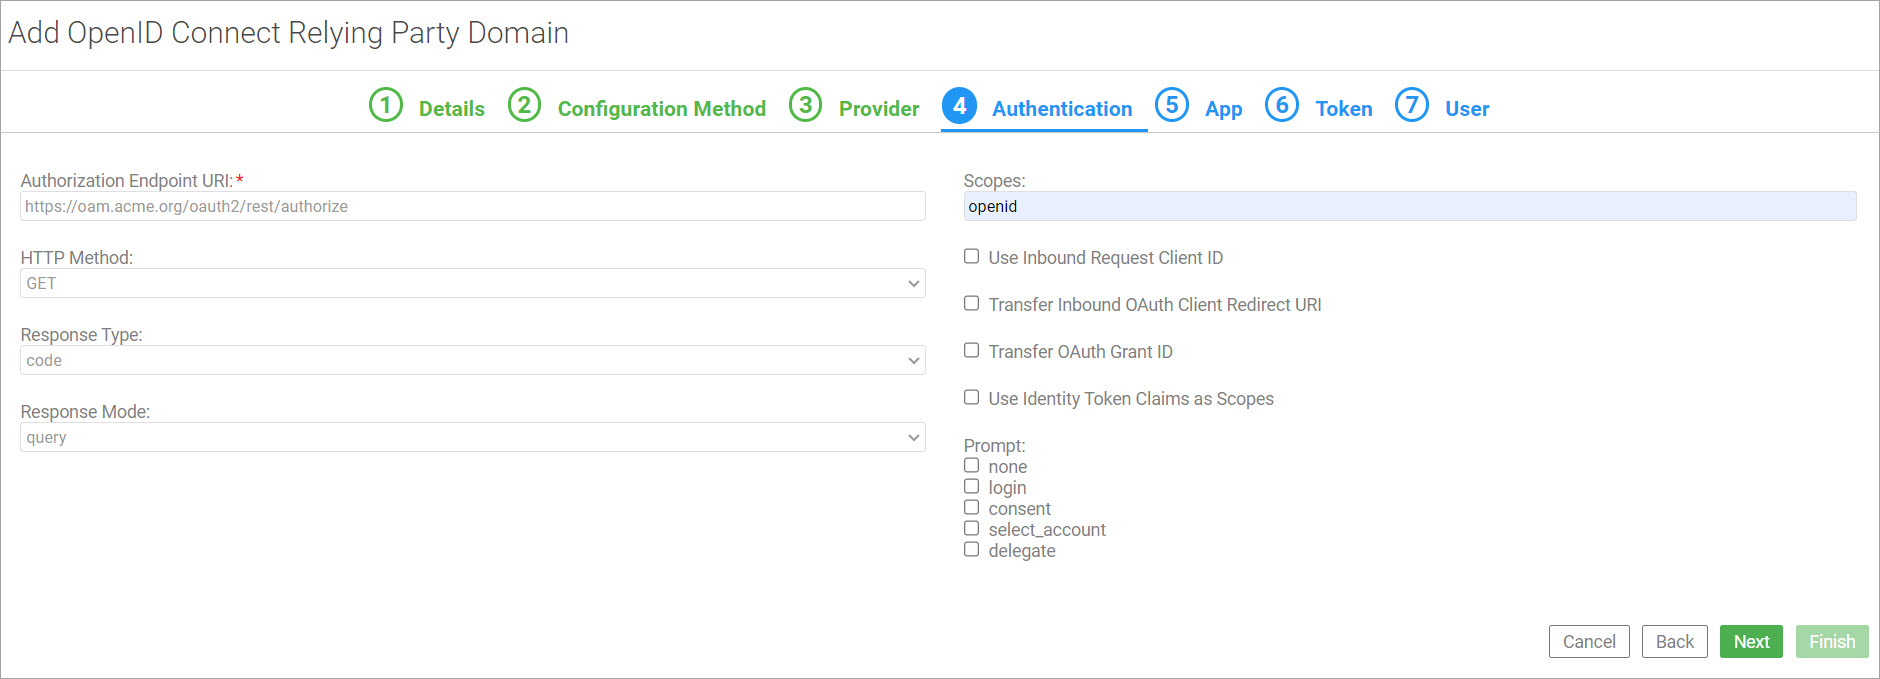Image resolution: width=1880 pixels, height=679 pixels.
Task: Click the step 3 Provider circle icon
Action: 805,105
